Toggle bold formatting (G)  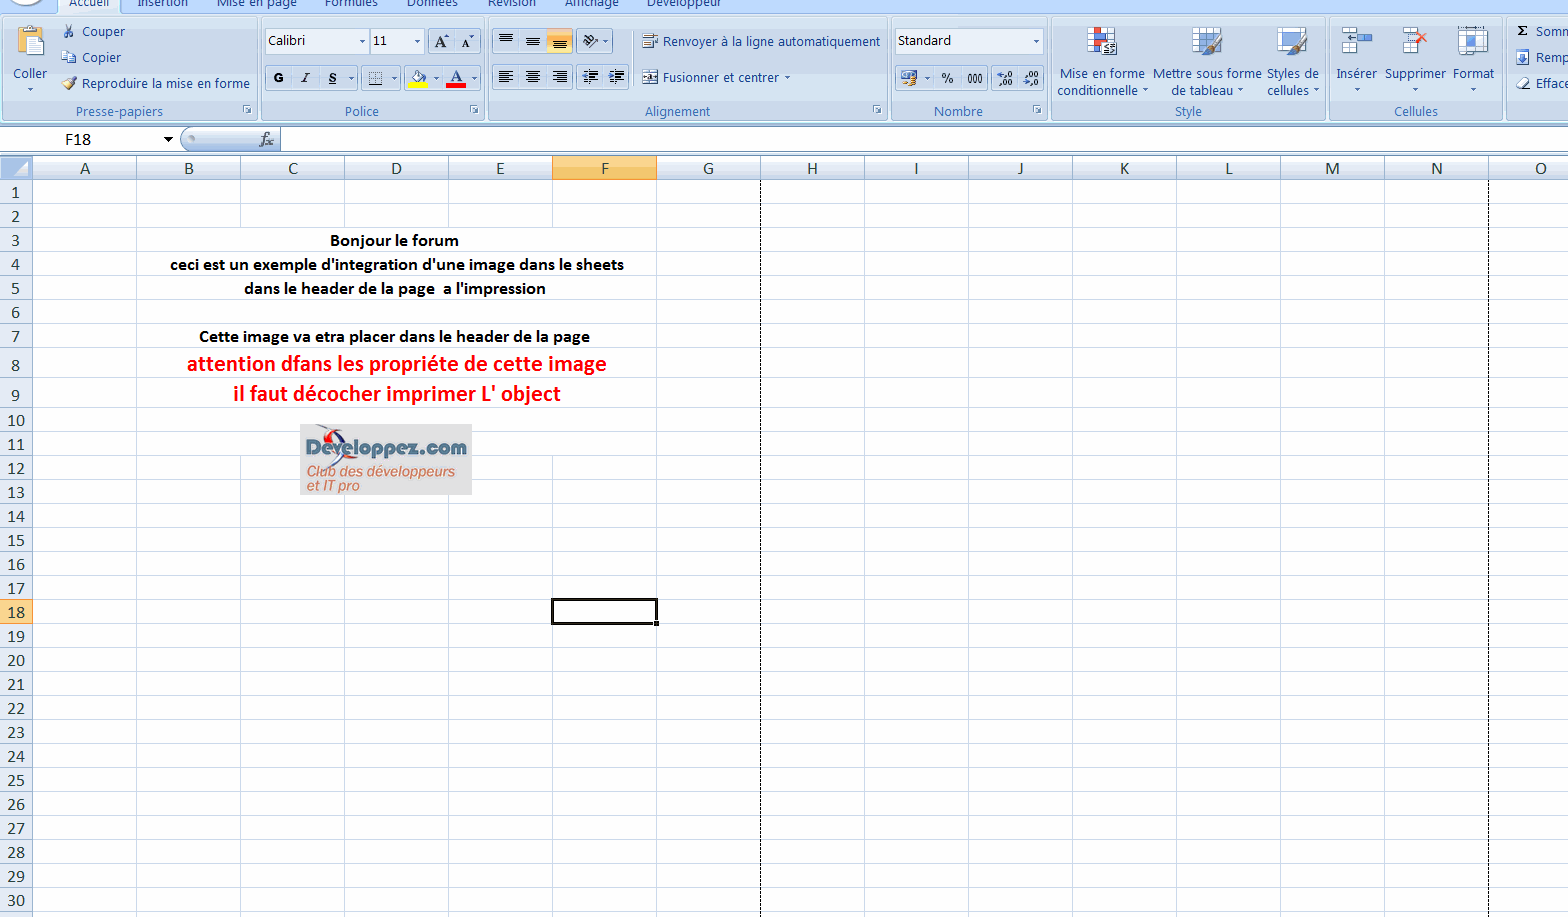pyautogui.click(x=279, y=78)
